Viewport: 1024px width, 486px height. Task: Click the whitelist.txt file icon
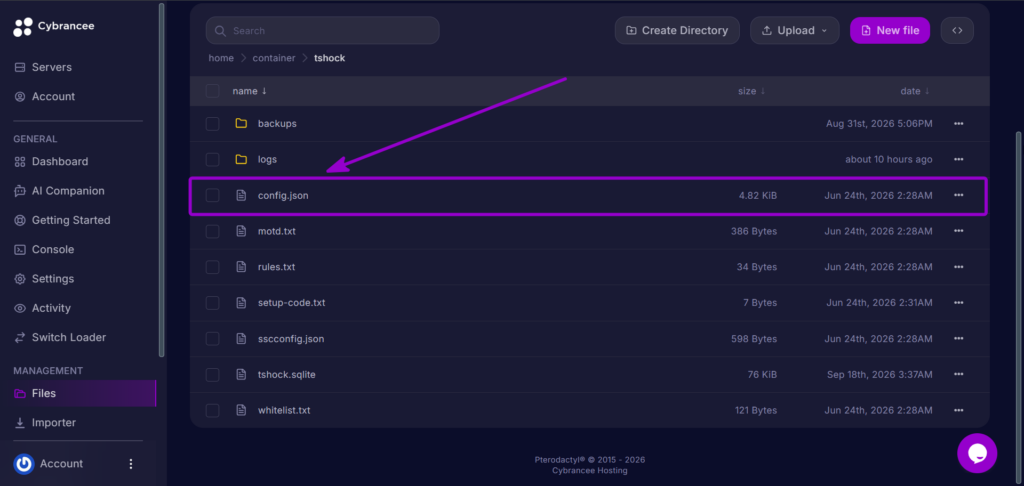pyautogui.click(x=241, y=410)
